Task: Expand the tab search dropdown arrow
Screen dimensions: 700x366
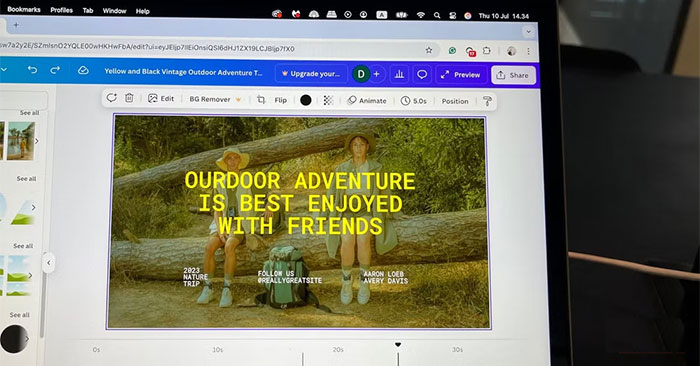Action: click(529, 32)
